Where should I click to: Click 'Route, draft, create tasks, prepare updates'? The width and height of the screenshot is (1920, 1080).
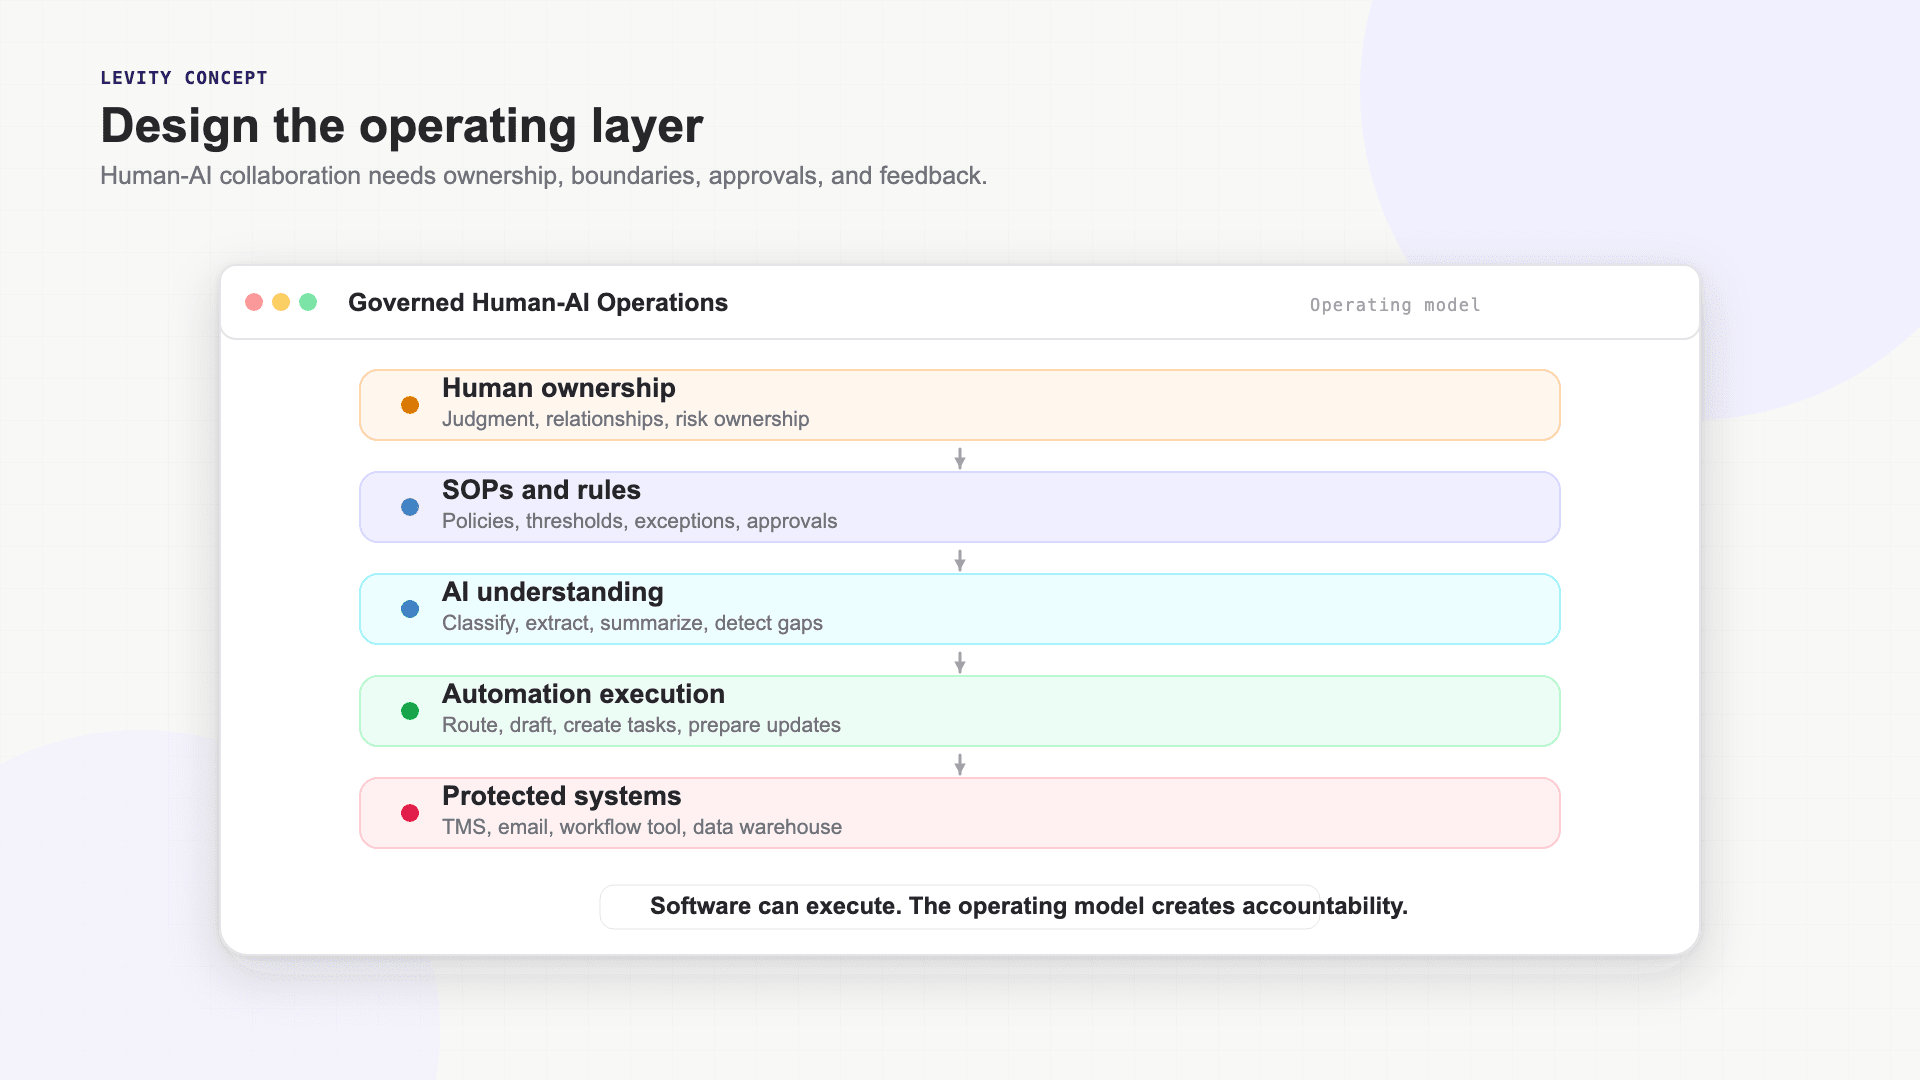[x=641, y=725]
